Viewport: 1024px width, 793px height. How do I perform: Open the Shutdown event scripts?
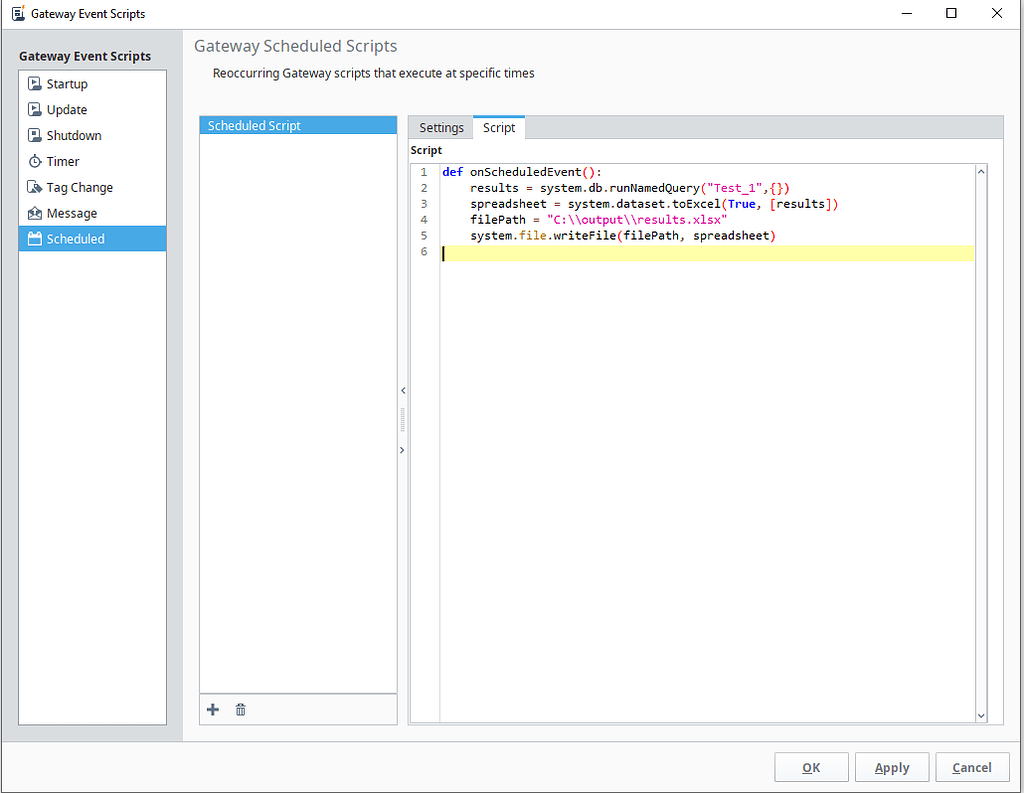[x=93, y=135]
